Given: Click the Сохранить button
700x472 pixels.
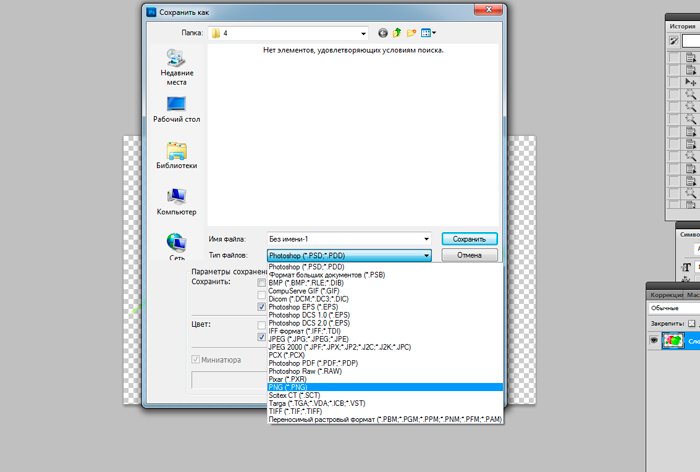Looking at the screenshot, I should pyautogui.click(x=469, y=239).
